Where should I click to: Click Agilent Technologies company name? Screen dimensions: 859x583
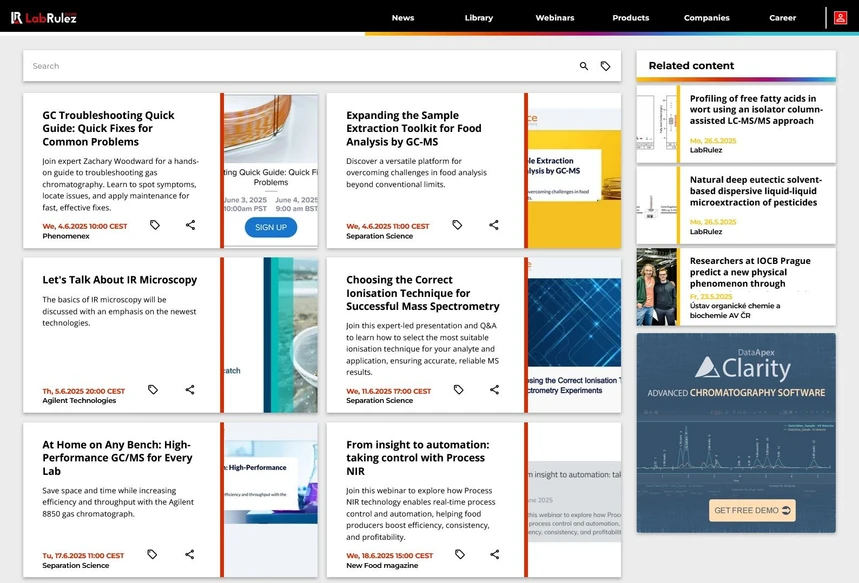pyautogui.click(x=79, y=401)
